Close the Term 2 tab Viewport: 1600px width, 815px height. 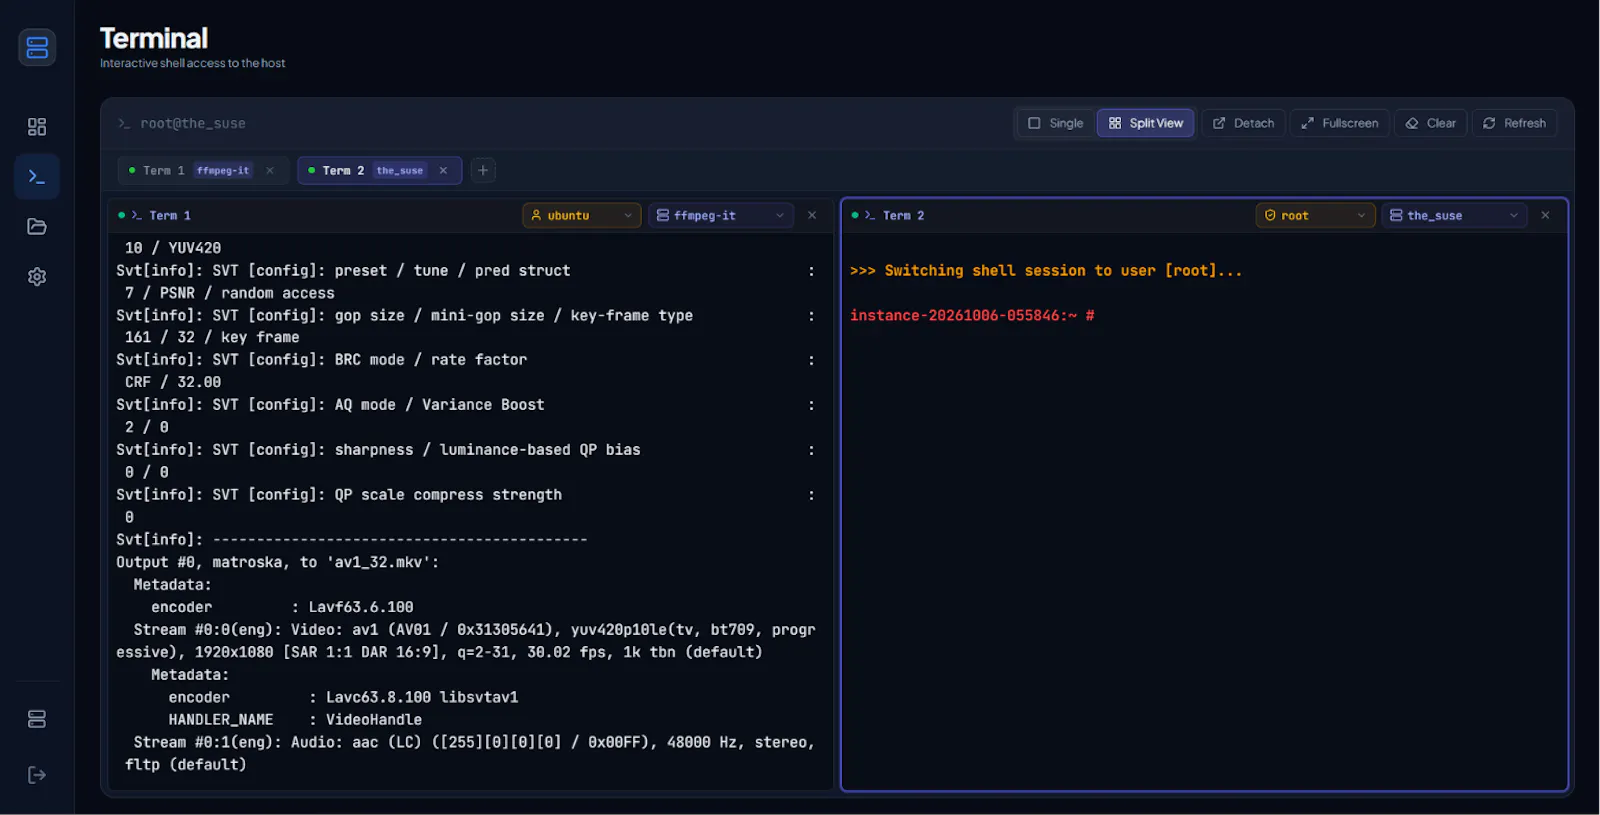click(443, 171)
